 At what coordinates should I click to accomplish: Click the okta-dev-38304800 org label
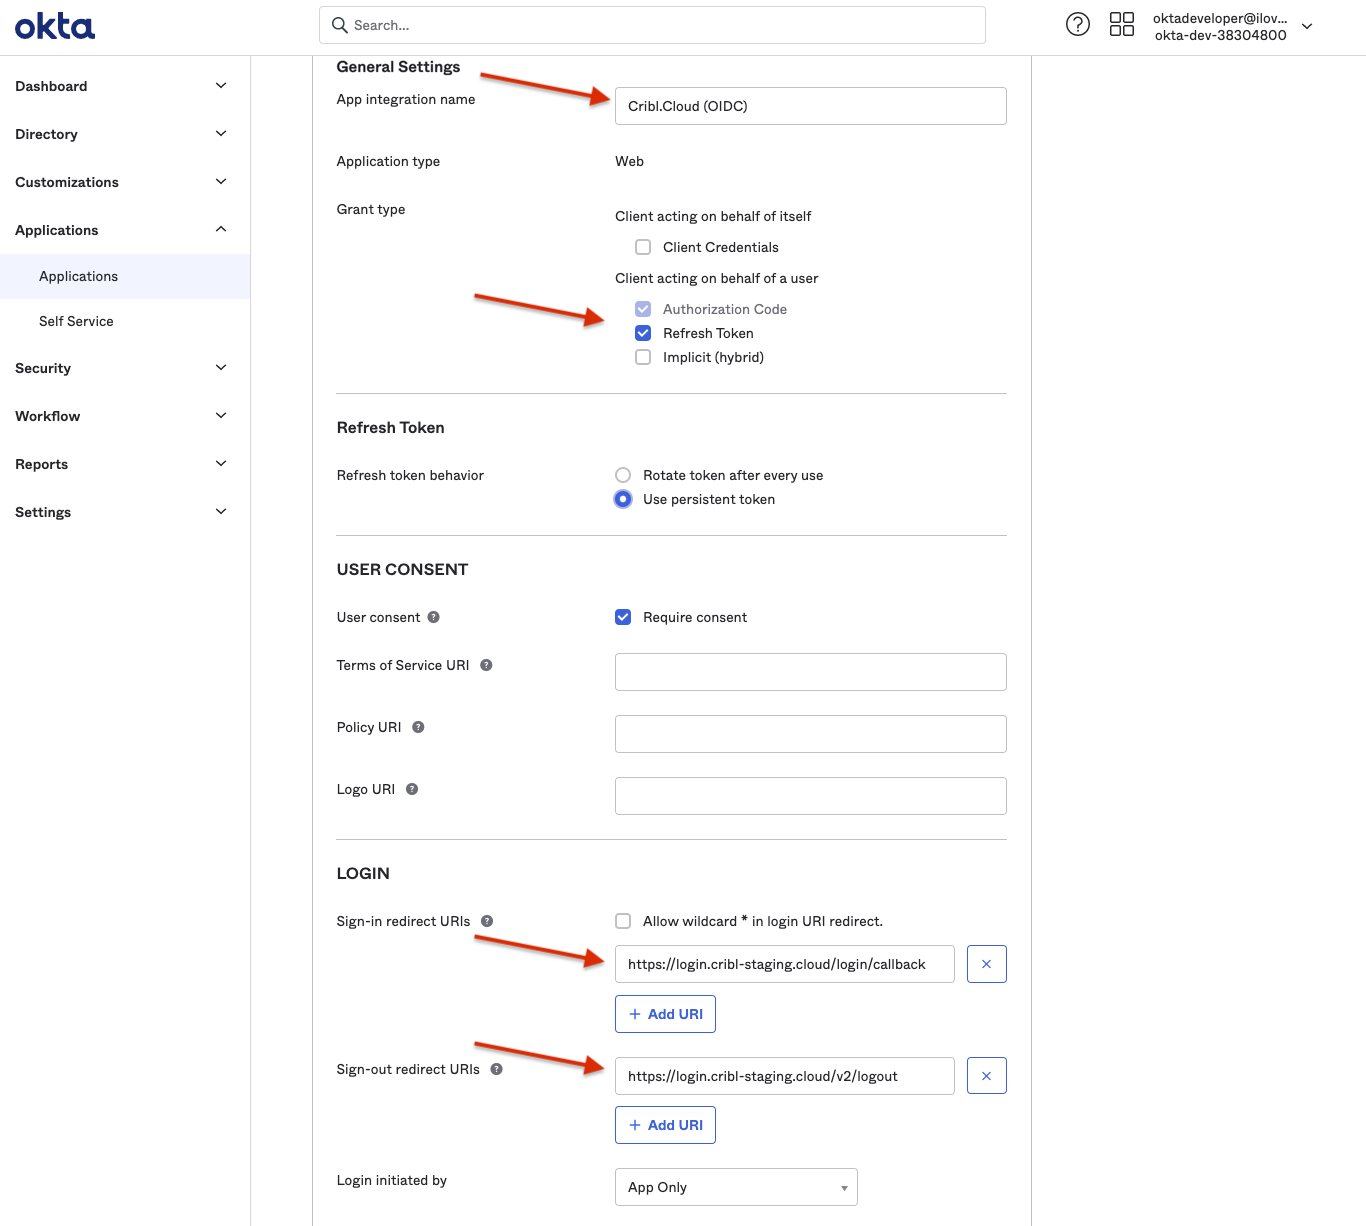(1220, 35)
